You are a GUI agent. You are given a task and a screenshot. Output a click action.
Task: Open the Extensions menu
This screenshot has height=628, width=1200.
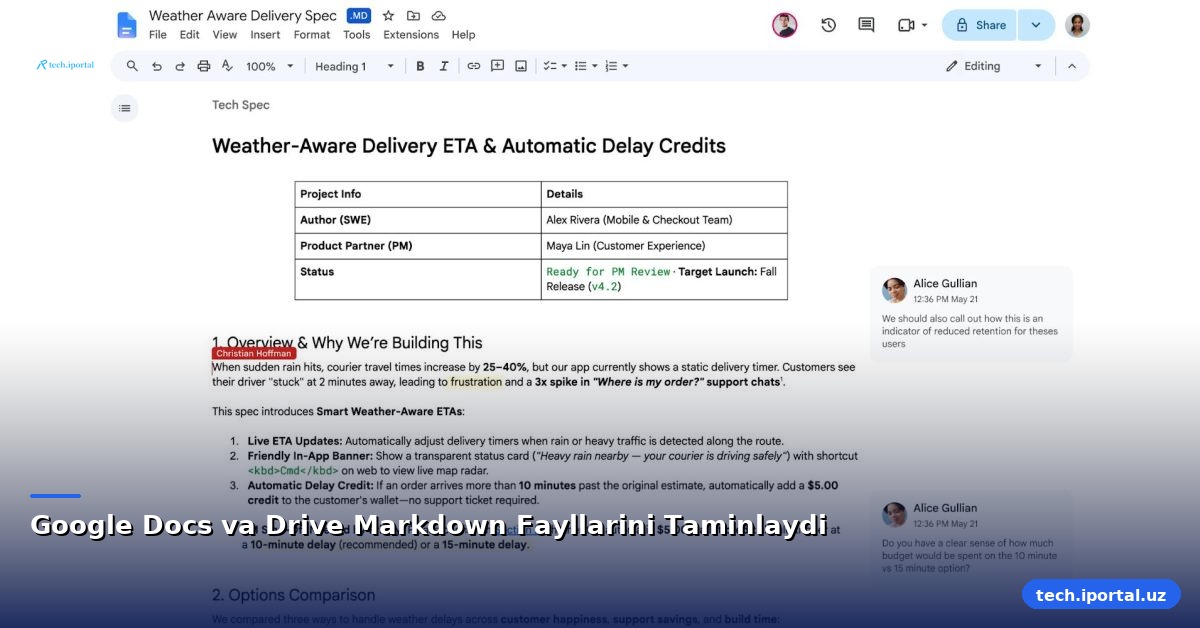tap(411, 34)
